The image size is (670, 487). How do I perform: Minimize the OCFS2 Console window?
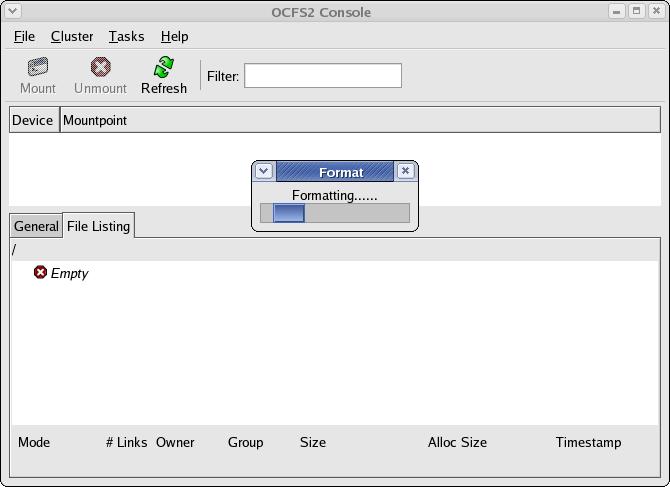[616, 11]
